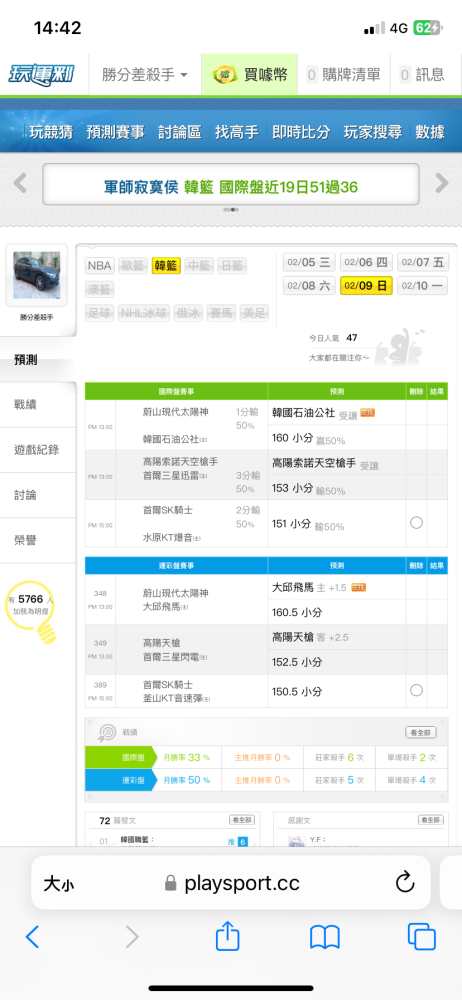Screen dimensions: 462x1000
Task: Tap 國際盤 莊家殺手 6 次 stat
Action: click(339, 758)
